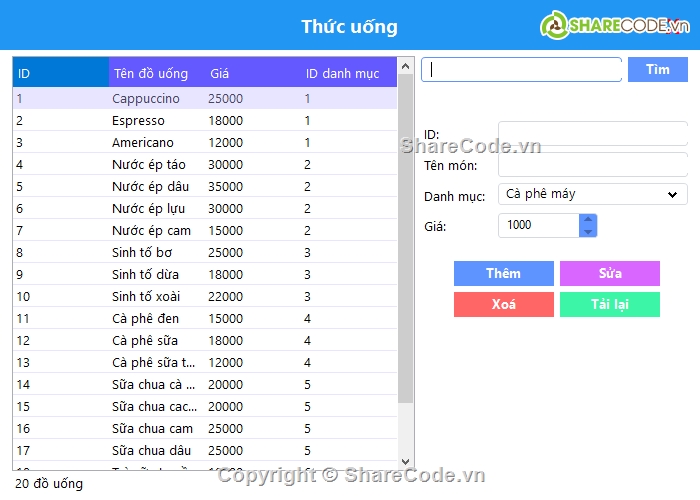This screenshot has width=700, height=500.
Task: Click the Tìm search button
Action: pos(657,70)
